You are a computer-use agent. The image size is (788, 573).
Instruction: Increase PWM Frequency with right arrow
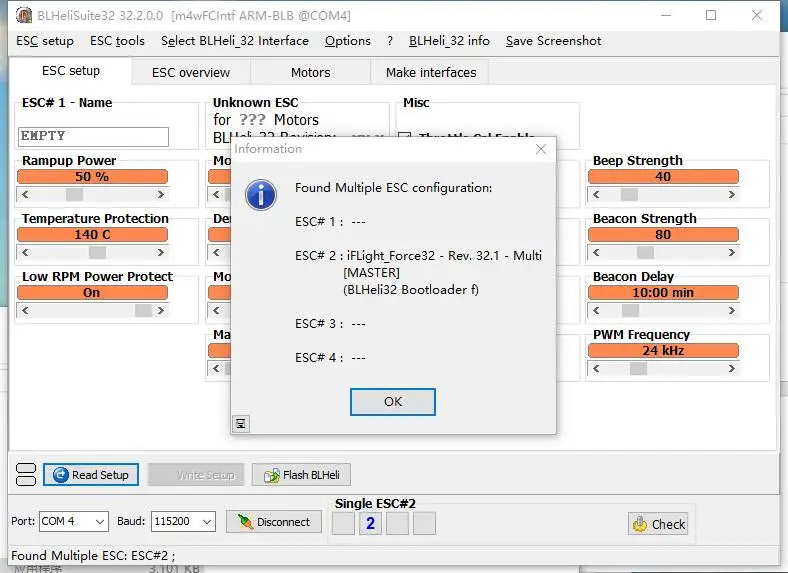click(x=732, y=369)
